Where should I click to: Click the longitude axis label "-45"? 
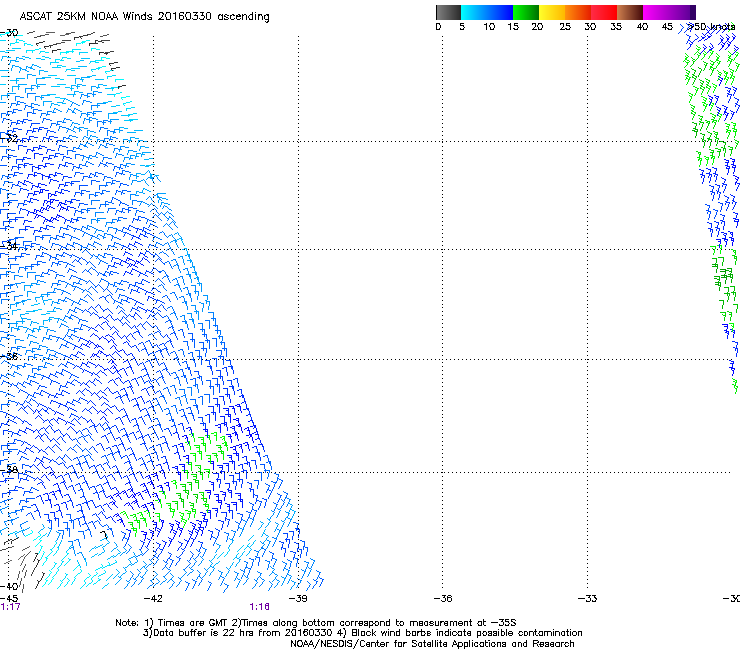point(9,598)
